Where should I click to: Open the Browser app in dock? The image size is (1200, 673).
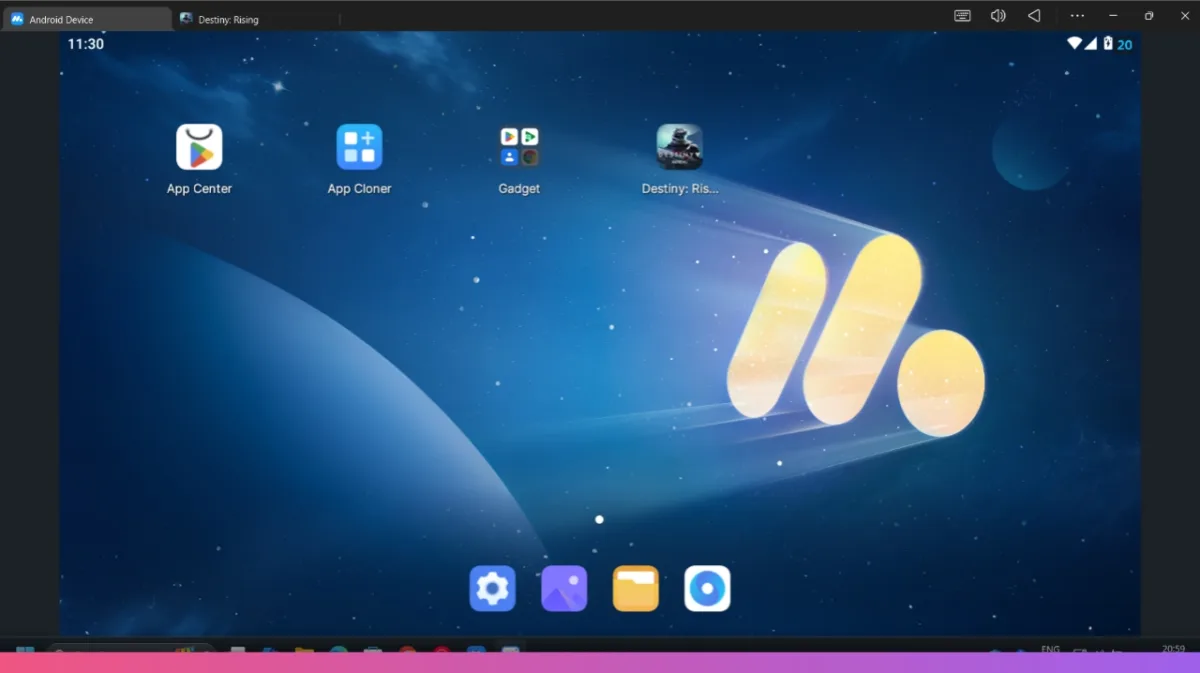[x=707, y=588]
